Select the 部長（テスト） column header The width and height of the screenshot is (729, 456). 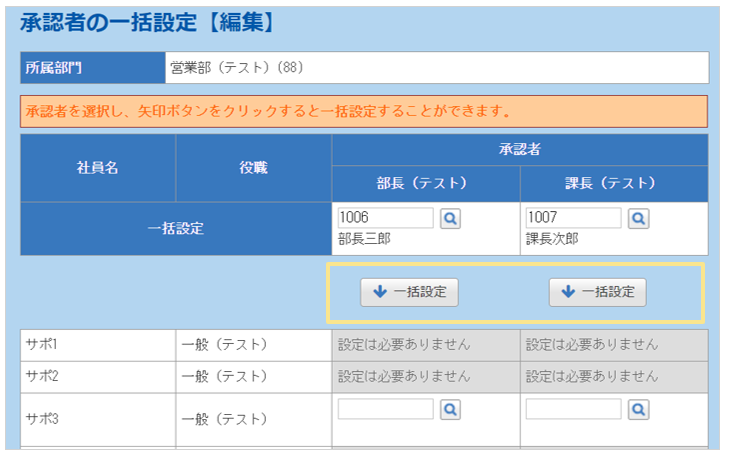(426, 184)
